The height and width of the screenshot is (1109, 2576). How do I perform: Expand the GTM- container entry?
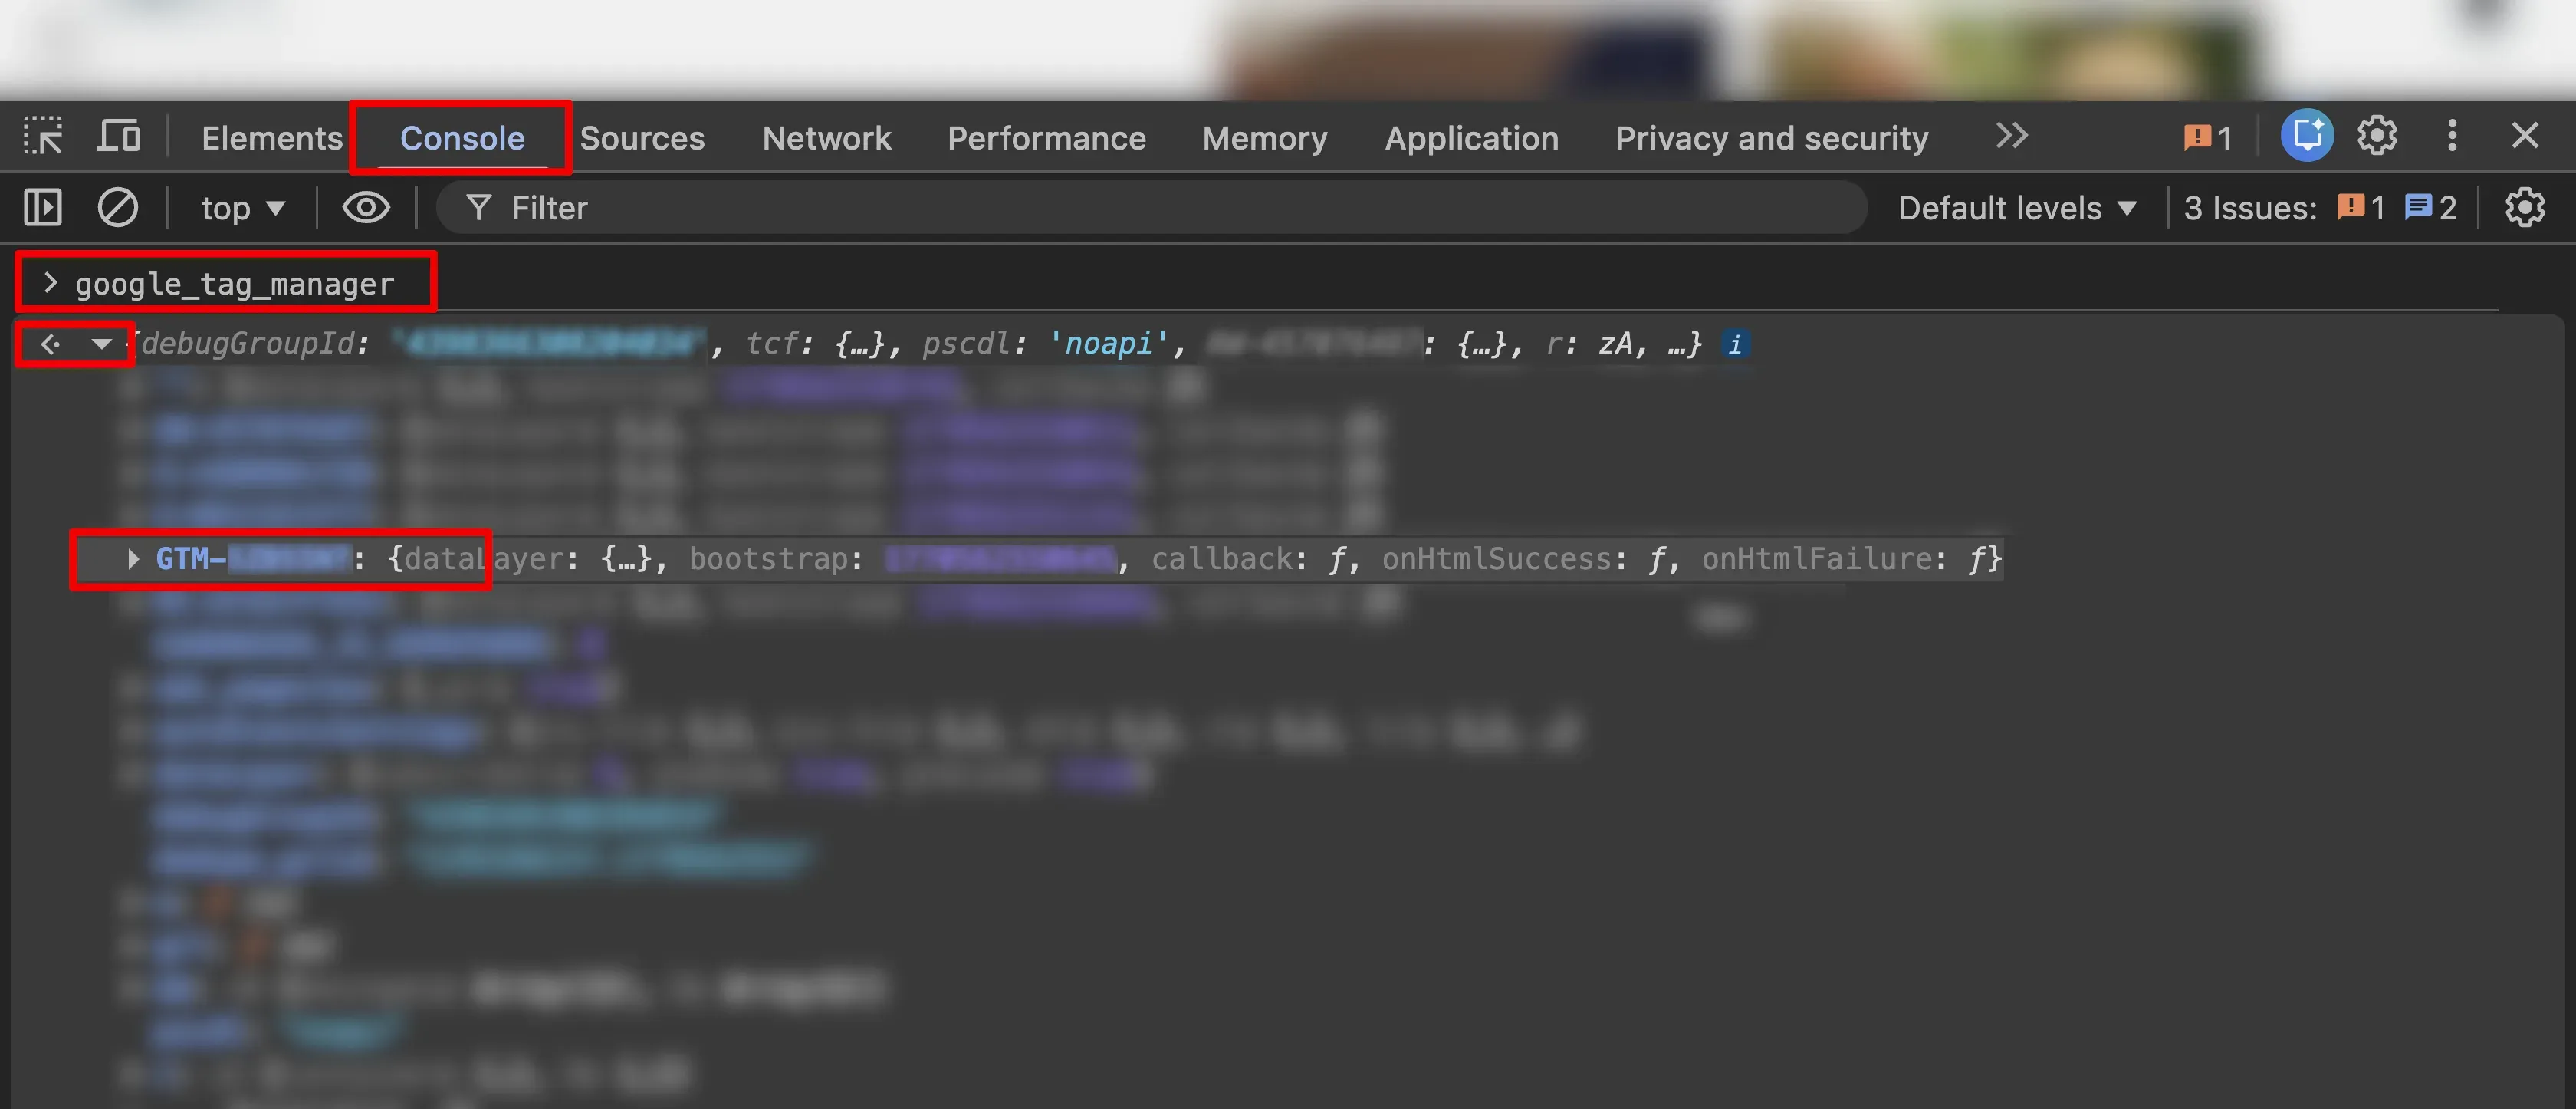click(132, 559)
